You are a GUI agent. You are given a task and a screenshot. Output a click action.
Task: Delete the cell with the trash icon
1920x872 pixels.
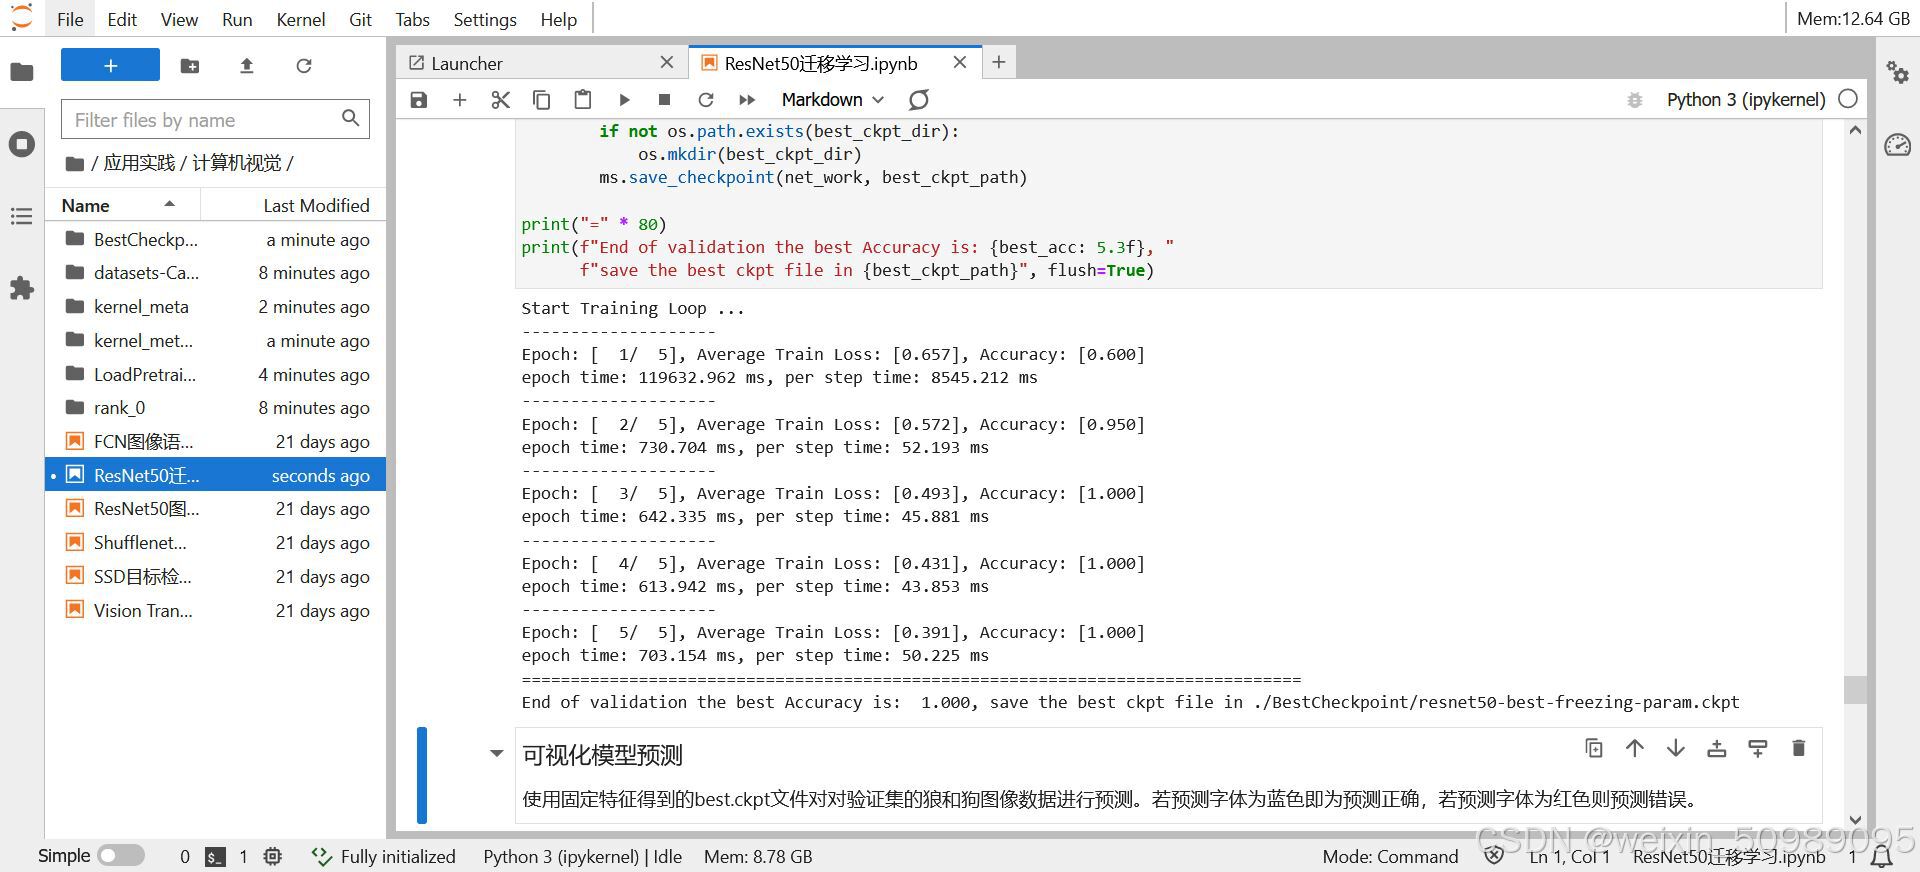point(1799,748)
